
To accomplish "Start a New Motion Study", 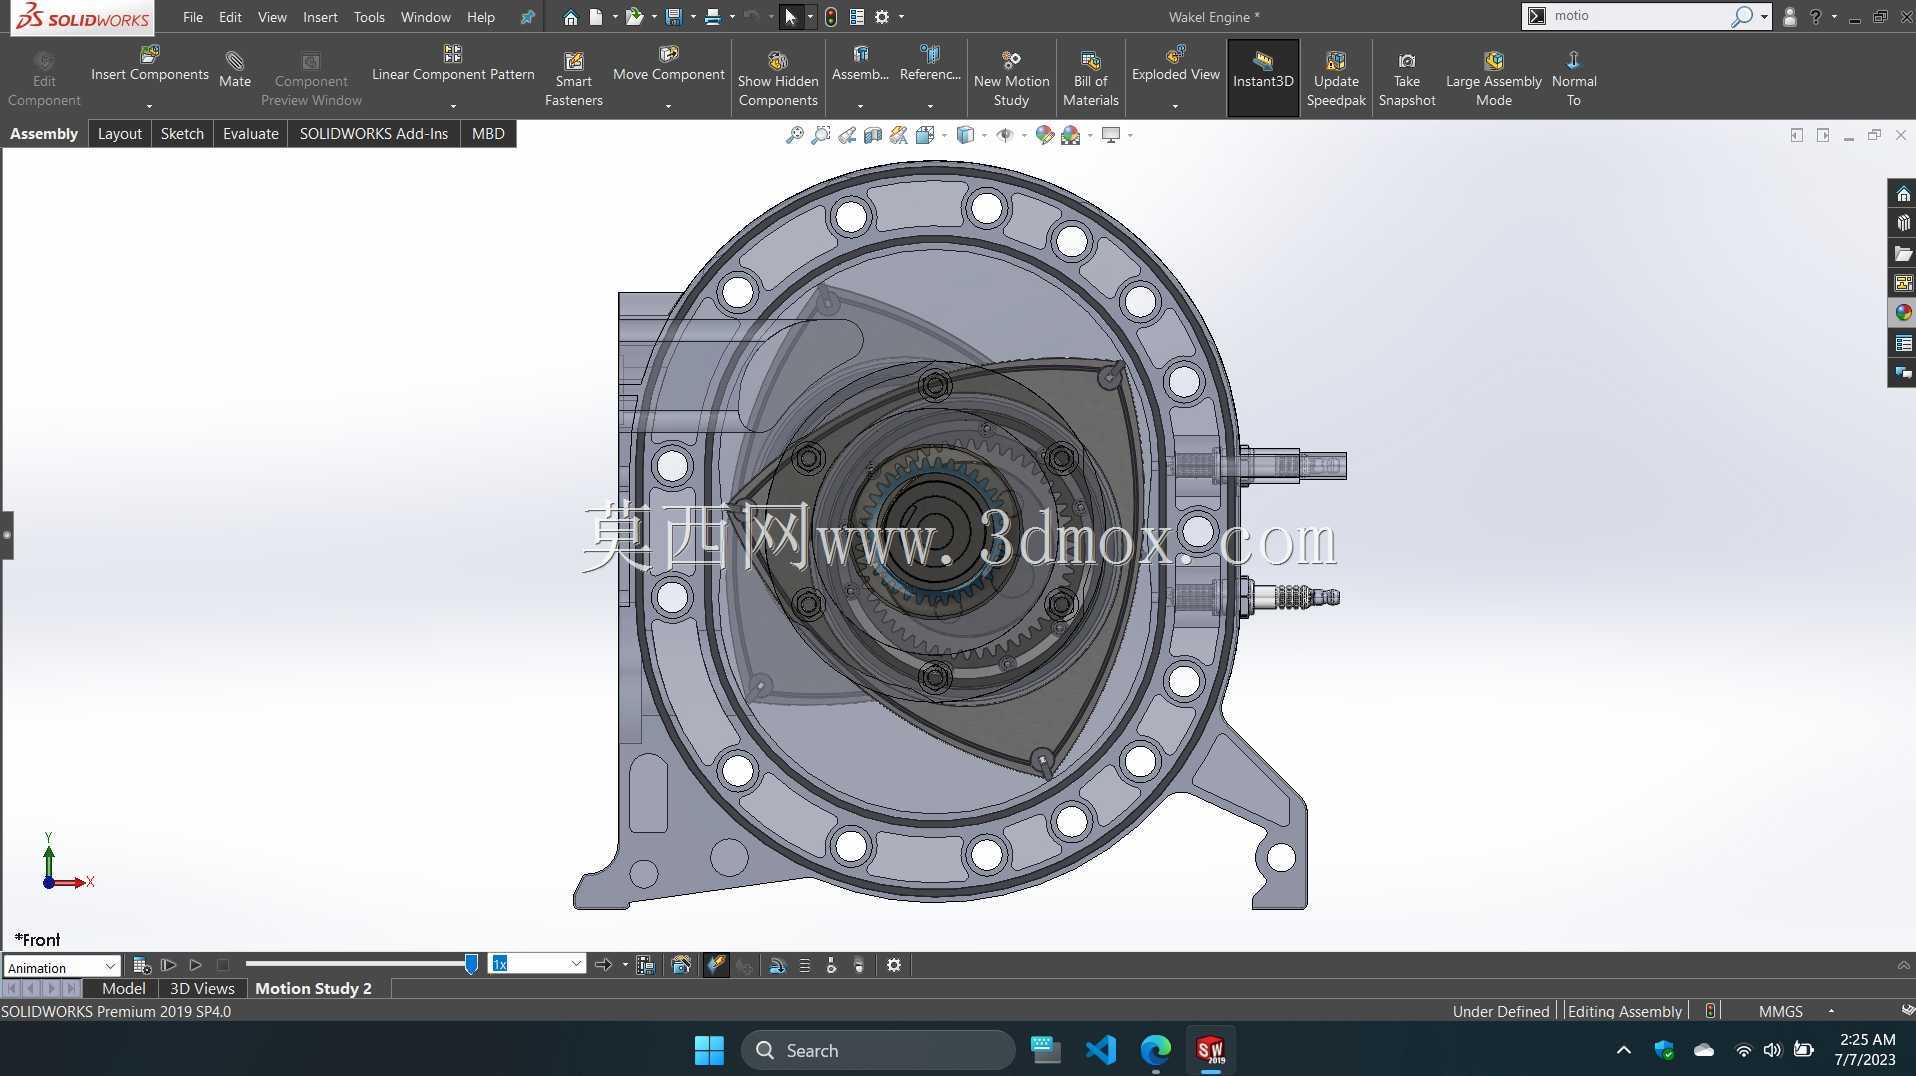I will coord(1011,79).
